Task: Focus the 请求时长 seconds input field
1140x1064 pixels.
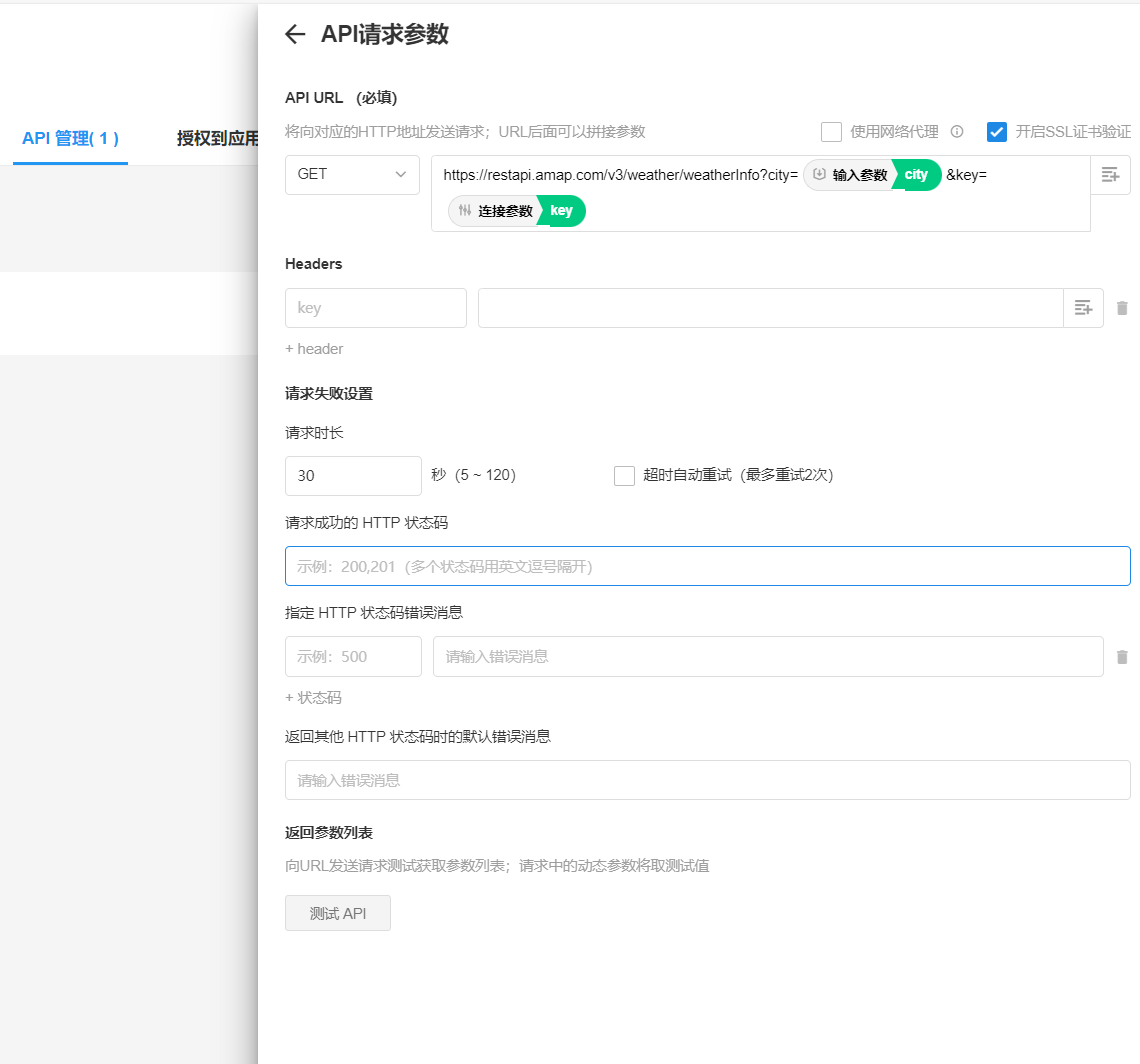Action: 352,476
